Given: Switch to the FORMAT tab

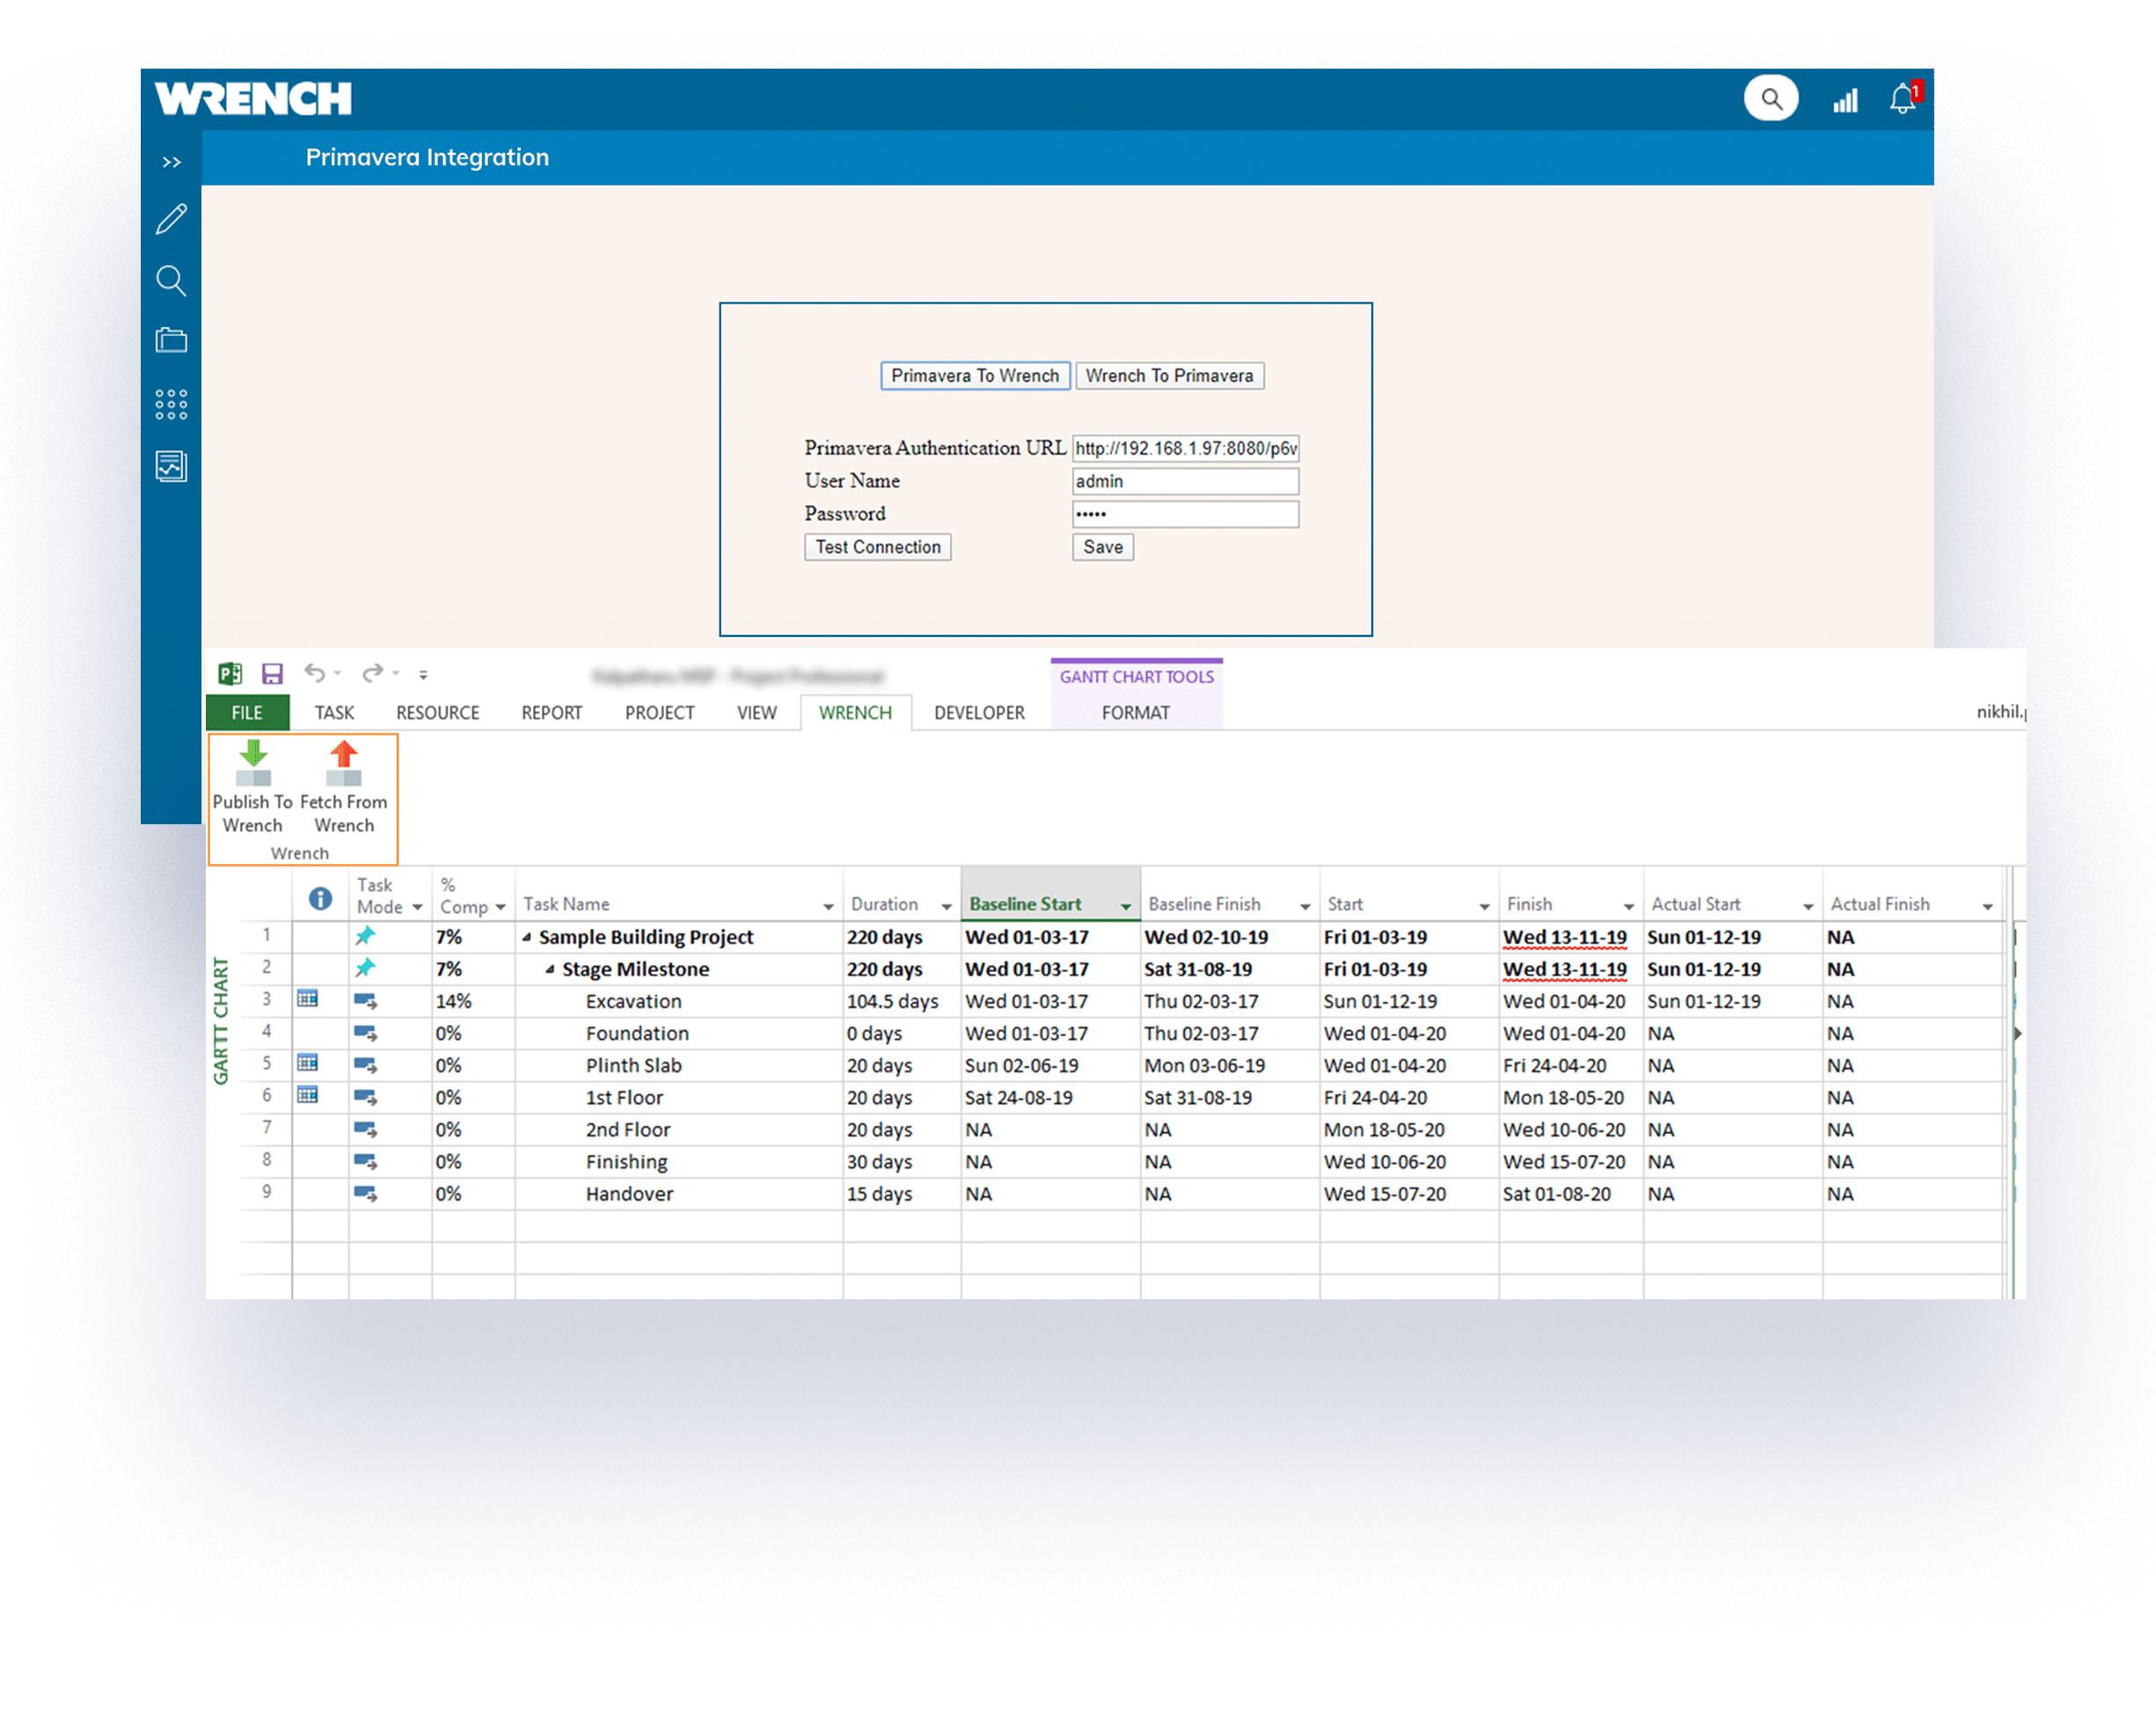Looking at the screenshot, I should click(1135, 713).
